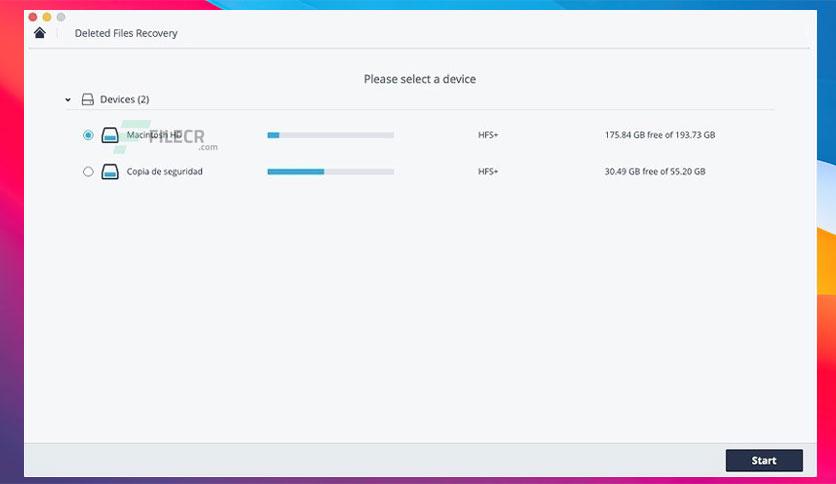Collapse the Devices (2) list arrow

coord(68,100)
